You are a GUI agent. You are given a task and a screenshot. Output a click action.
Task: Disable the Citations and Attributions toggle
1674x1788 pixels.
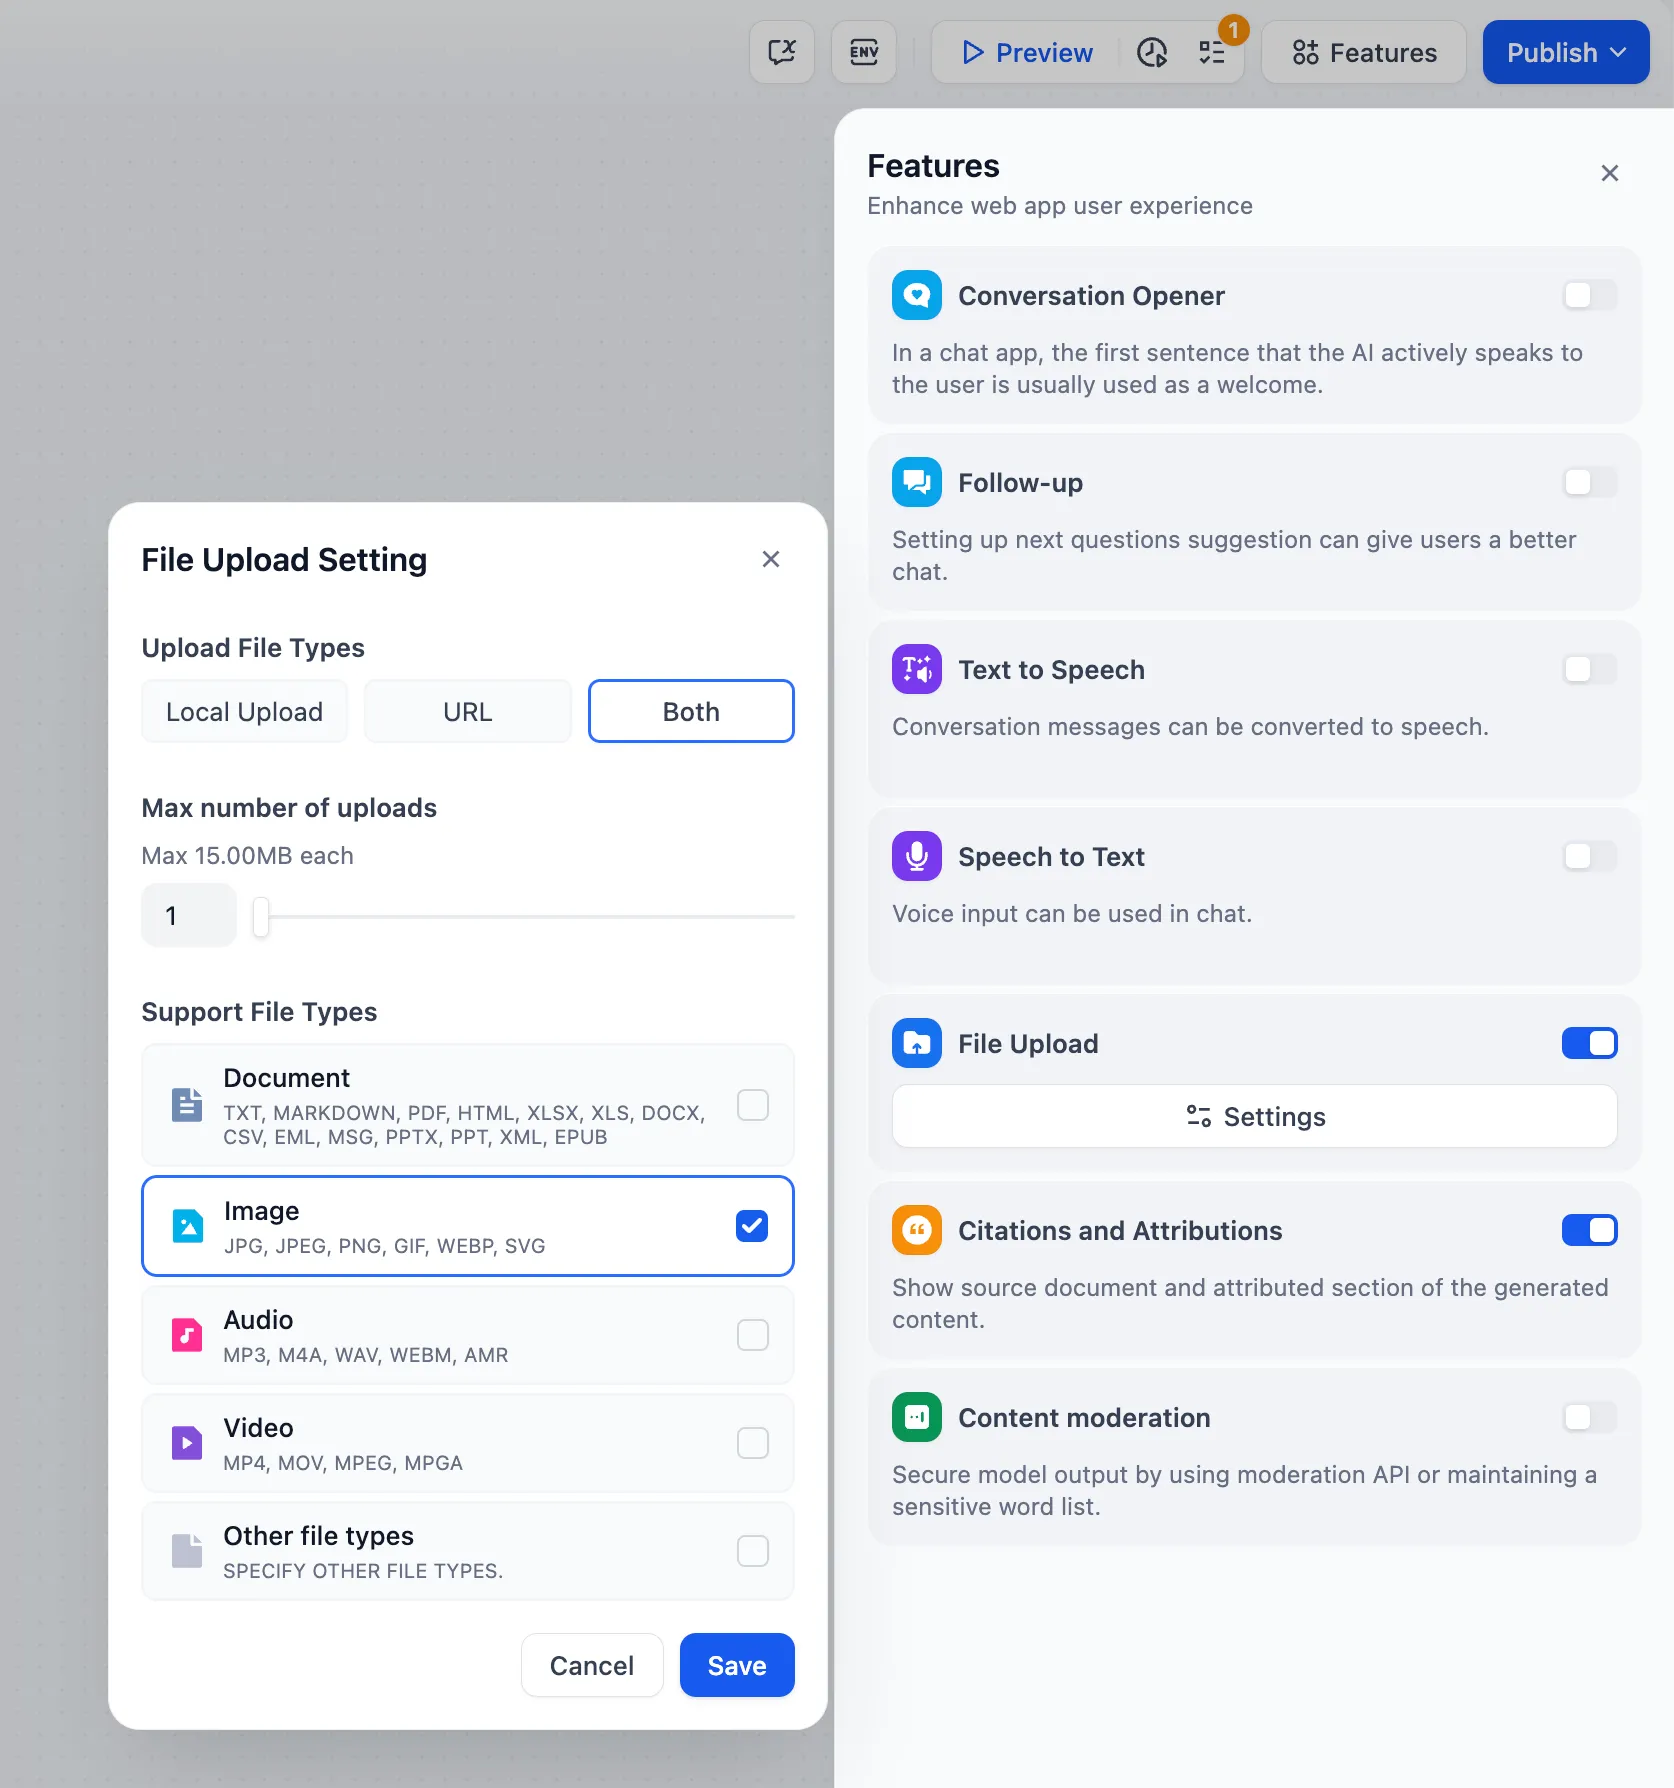pos(1589,1230)
